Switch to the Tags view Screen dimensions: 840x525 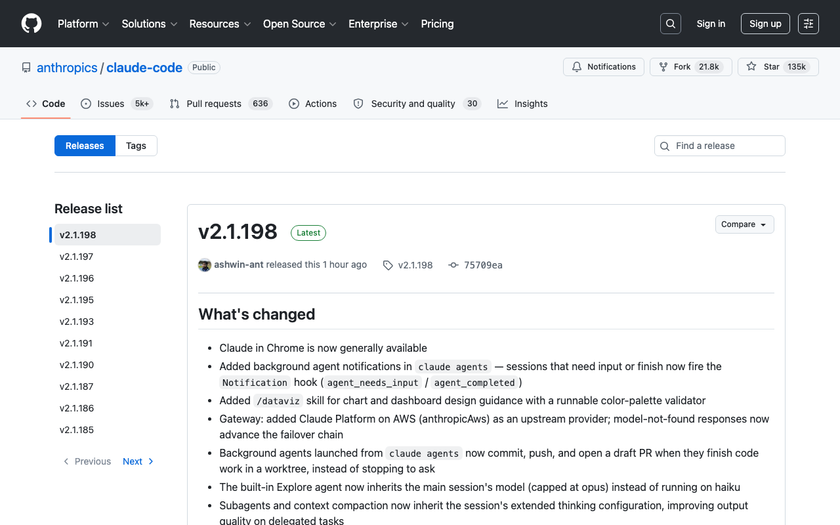point(136,146)
